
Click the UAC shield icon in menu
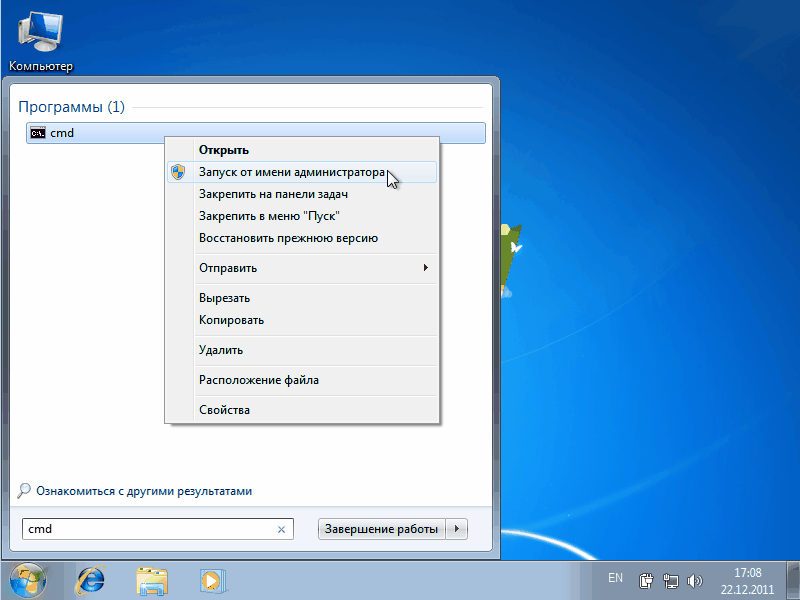178,172
